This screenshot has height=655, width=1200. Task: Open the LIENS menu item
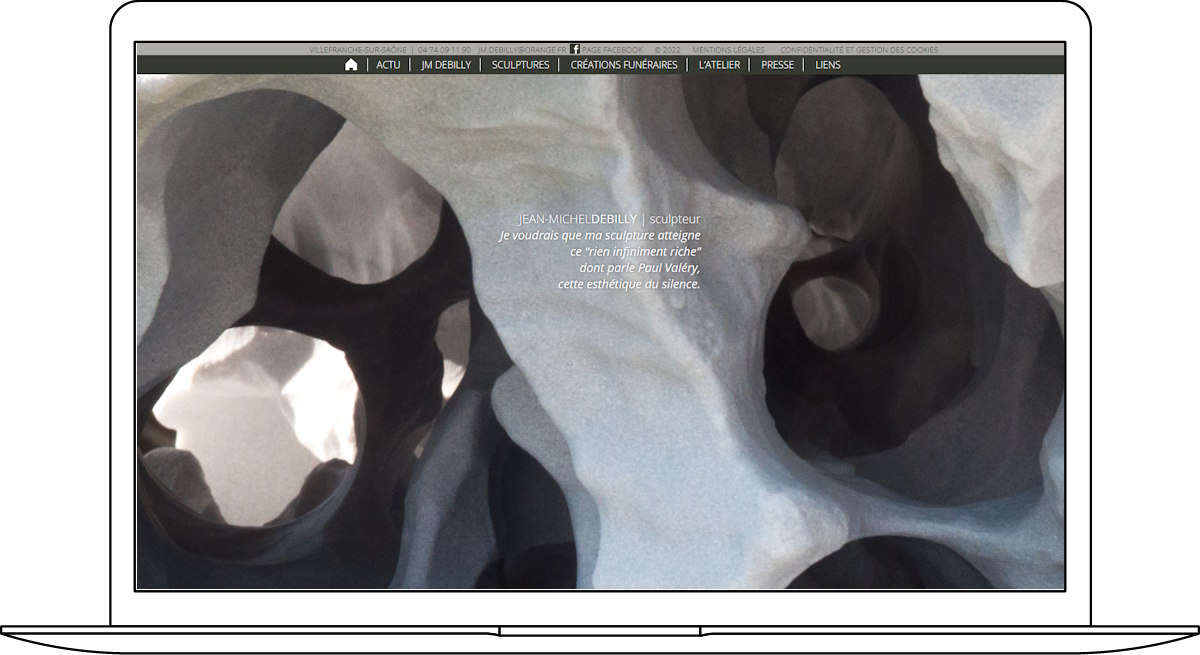tap(828, 65)
